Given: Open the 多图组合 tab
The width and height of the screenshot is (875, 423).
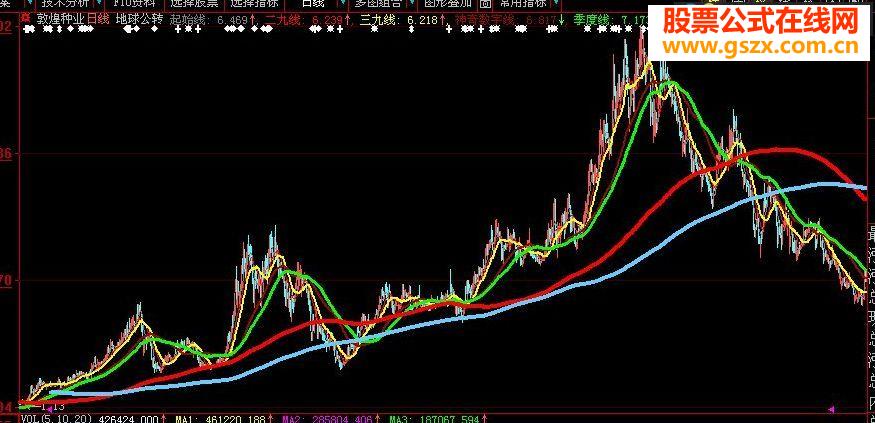Looking at the screenshot, I should 378,3.
